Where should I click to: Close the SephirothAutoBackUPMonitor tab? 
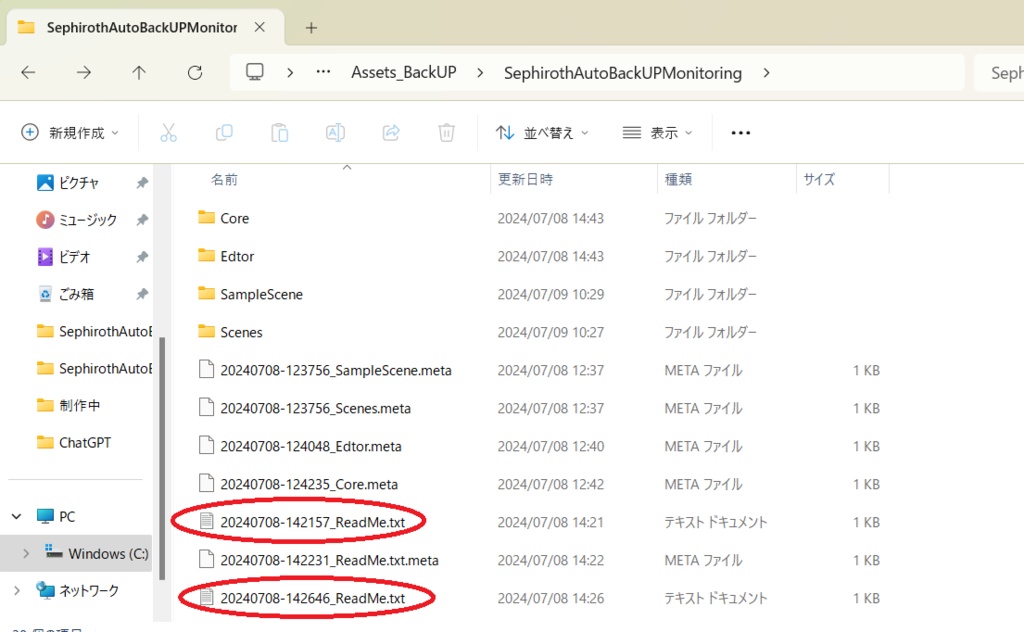(259, 27)
